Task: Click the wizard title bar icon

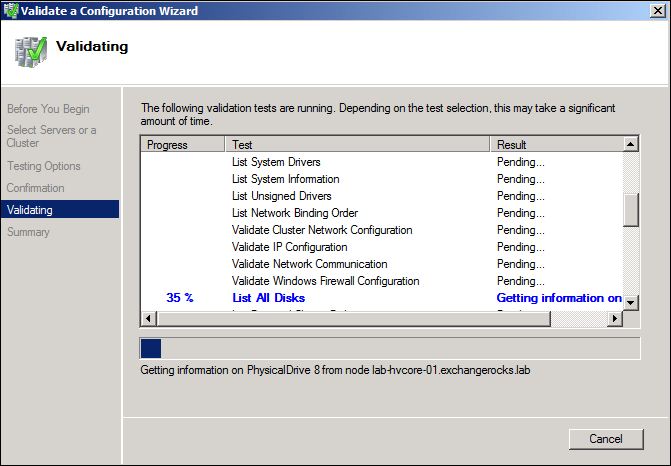Action: (x=10, y=11)
